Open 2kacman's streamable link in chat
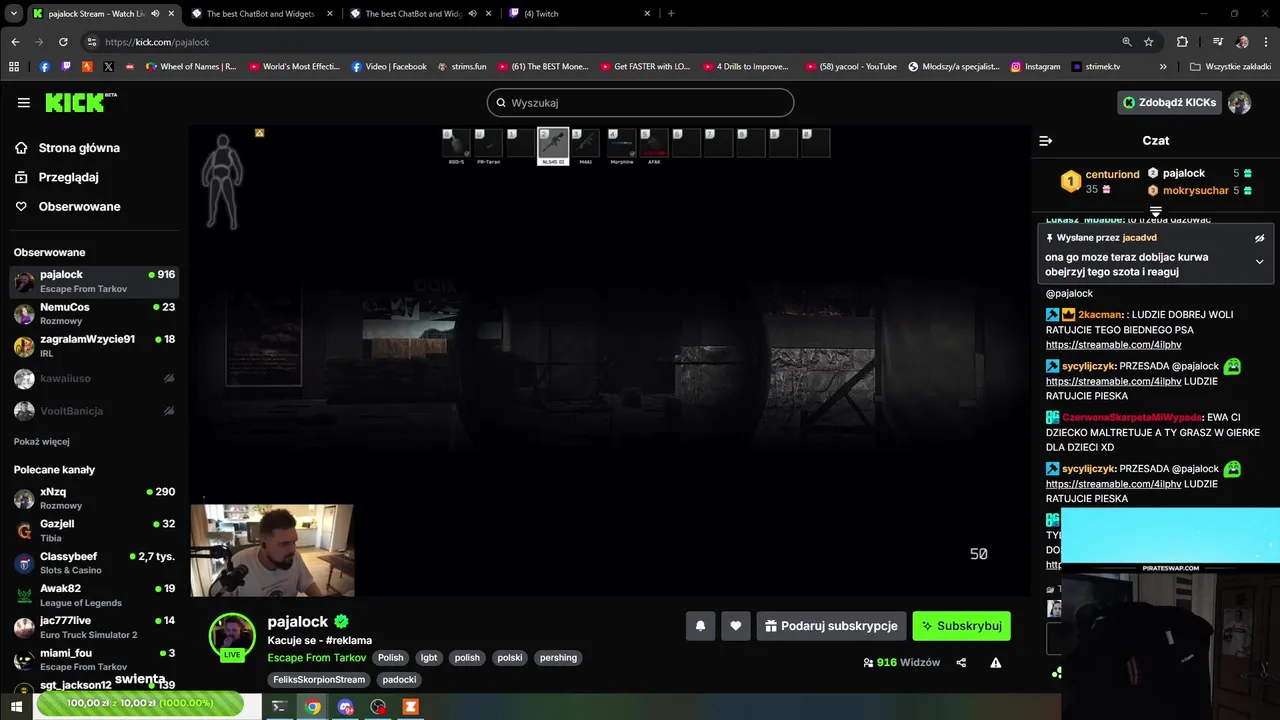 tap(1113, 345)
